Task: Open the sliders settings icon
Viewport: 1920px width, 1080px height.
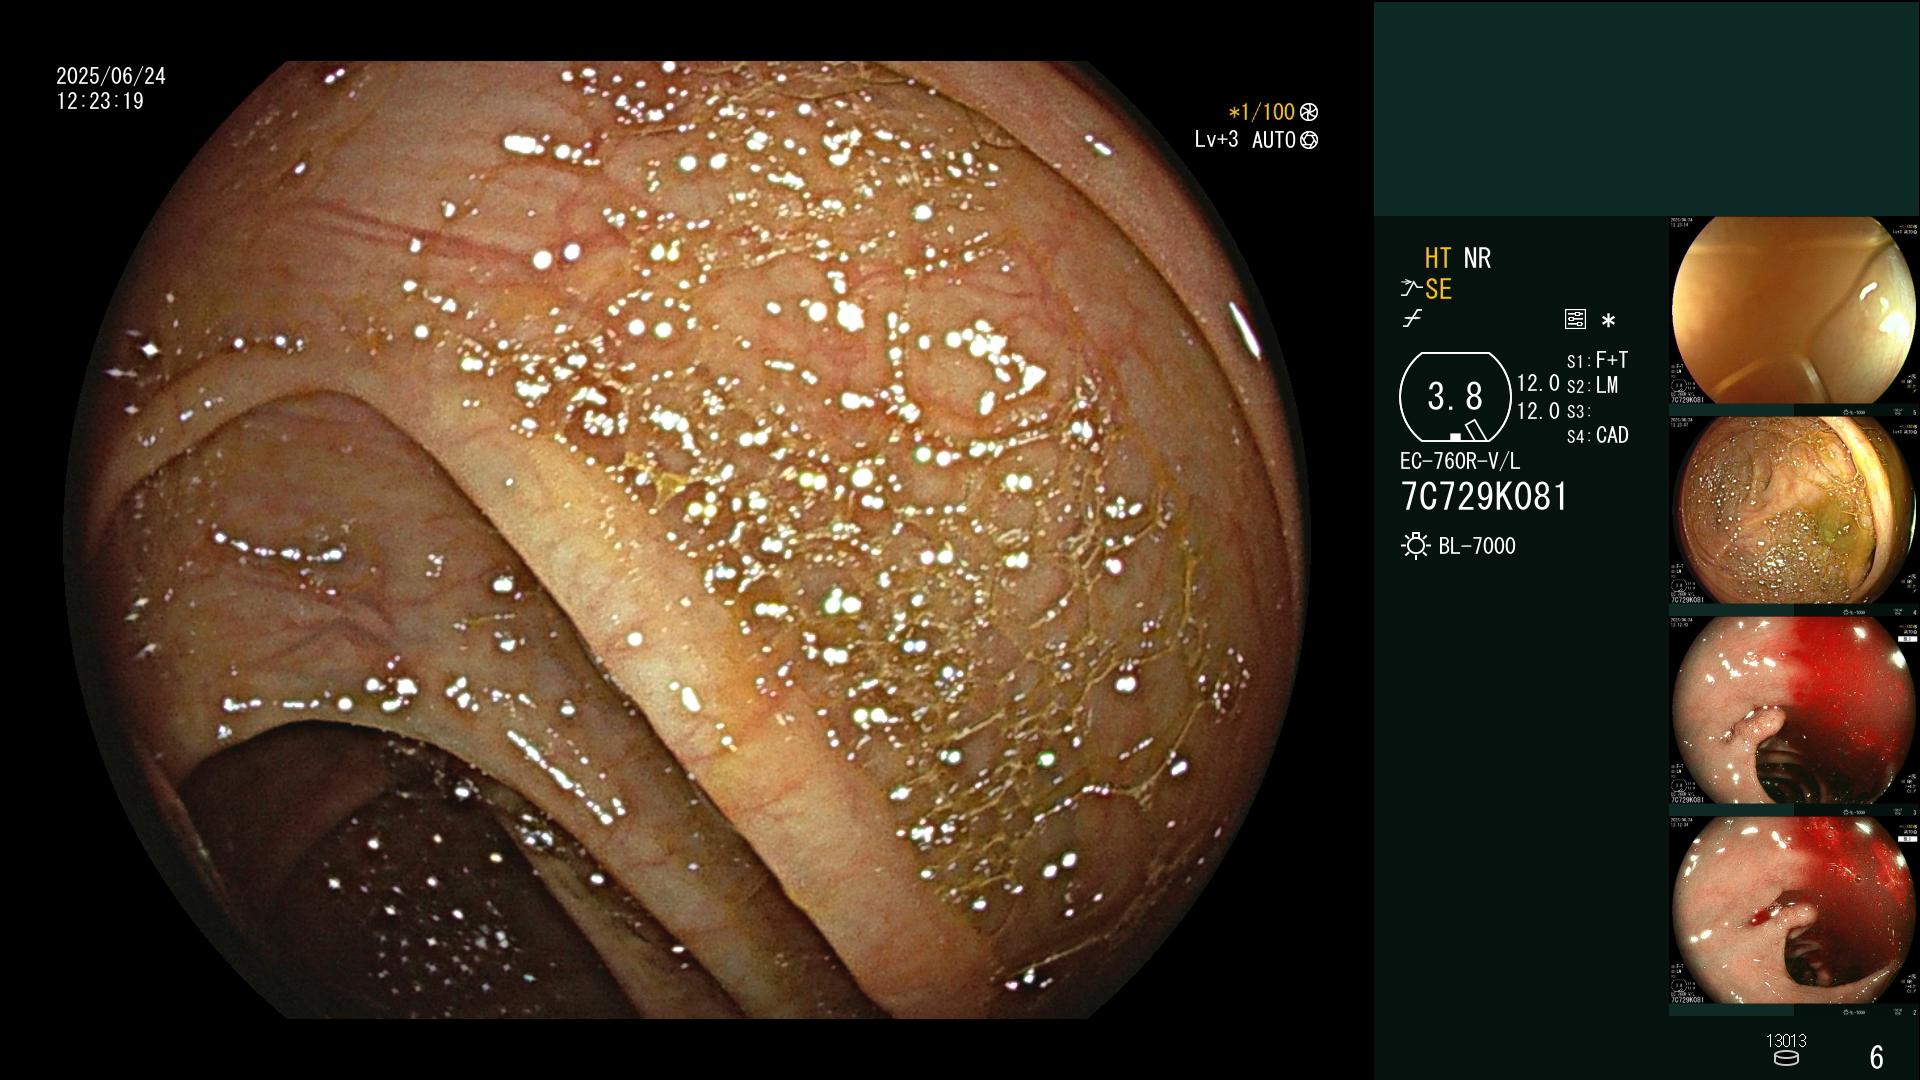Action: pyautogui.click(x=1575, y=320)
